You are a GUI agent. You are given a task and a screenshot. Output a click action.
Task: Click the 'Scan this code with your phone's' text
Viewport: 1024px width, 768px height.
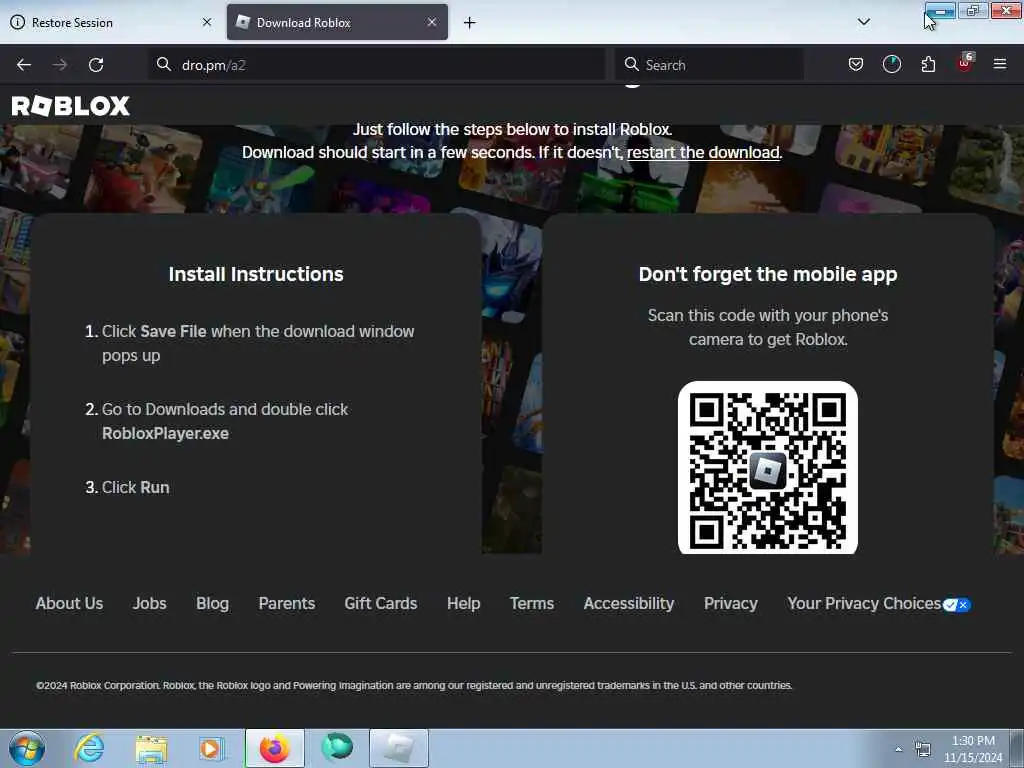[x=768, y=315]
